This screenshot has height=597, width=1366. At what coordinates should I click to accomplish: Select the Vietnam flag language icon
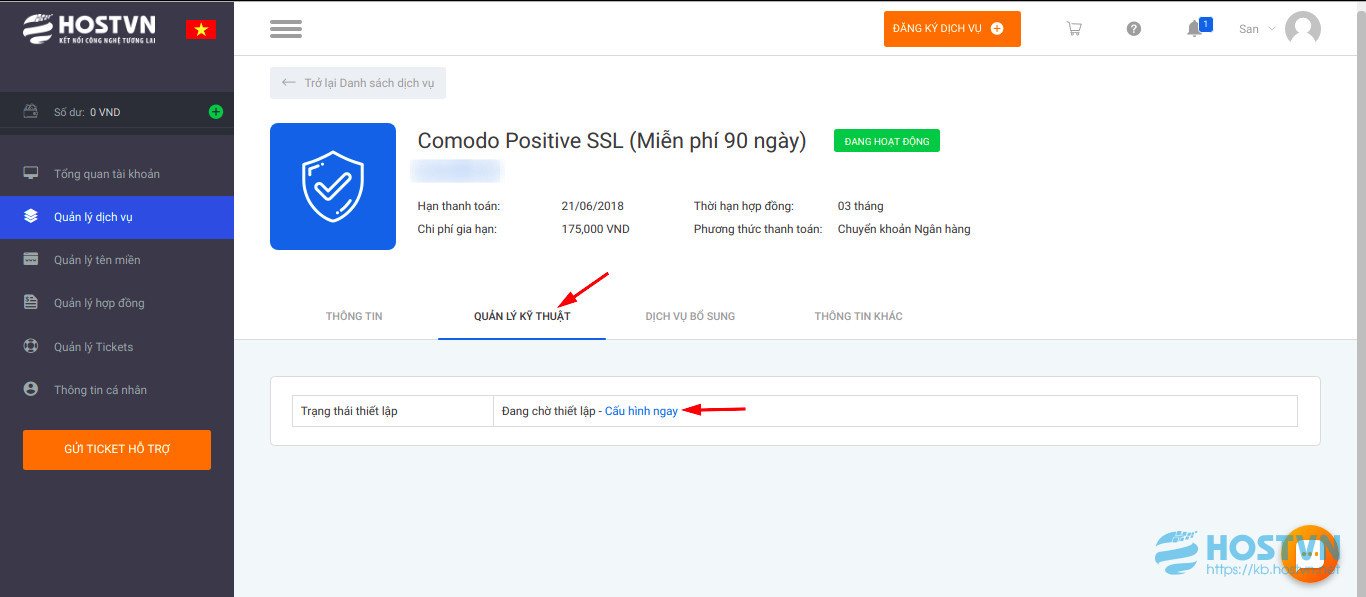tap(200, 30)
